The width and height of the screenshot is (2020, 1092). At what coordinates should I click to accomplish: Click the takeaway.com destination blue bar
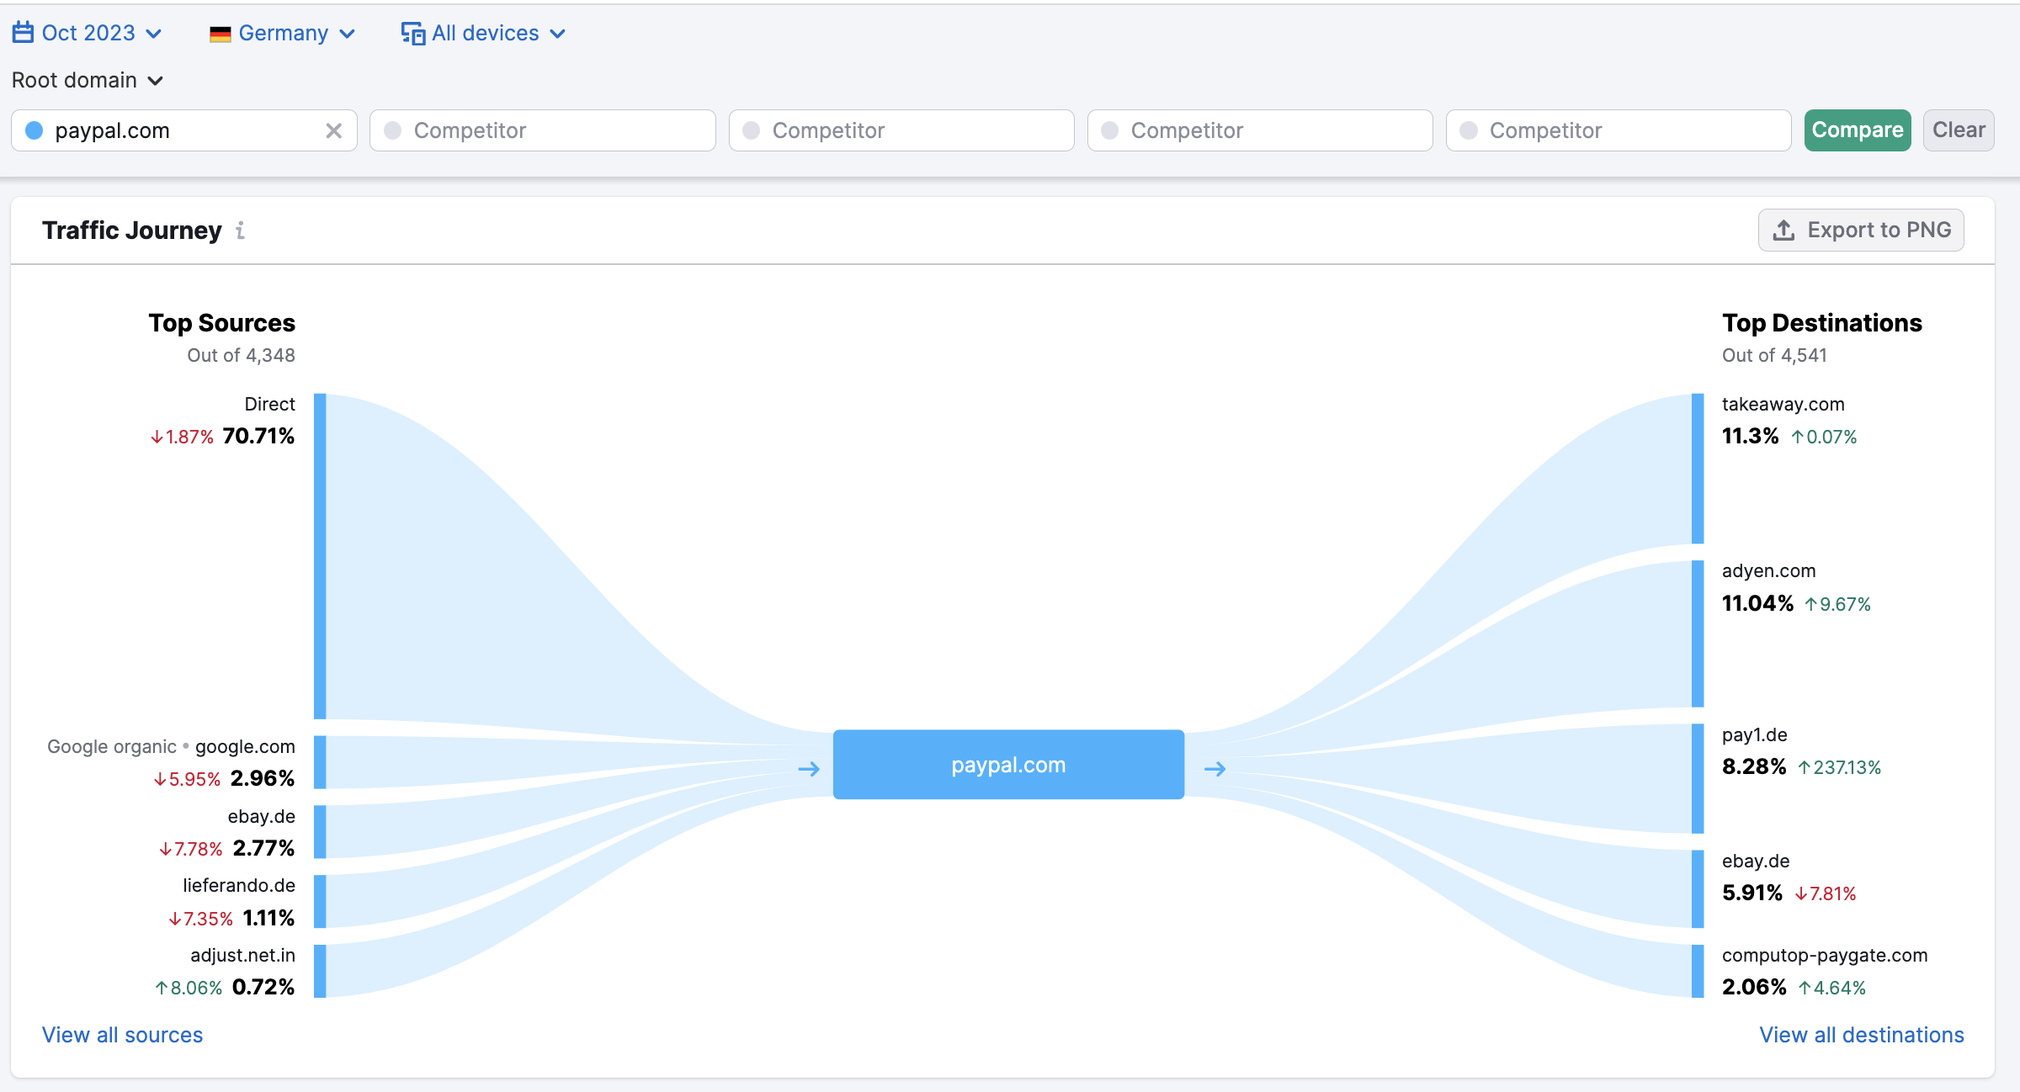[1698, 469]
